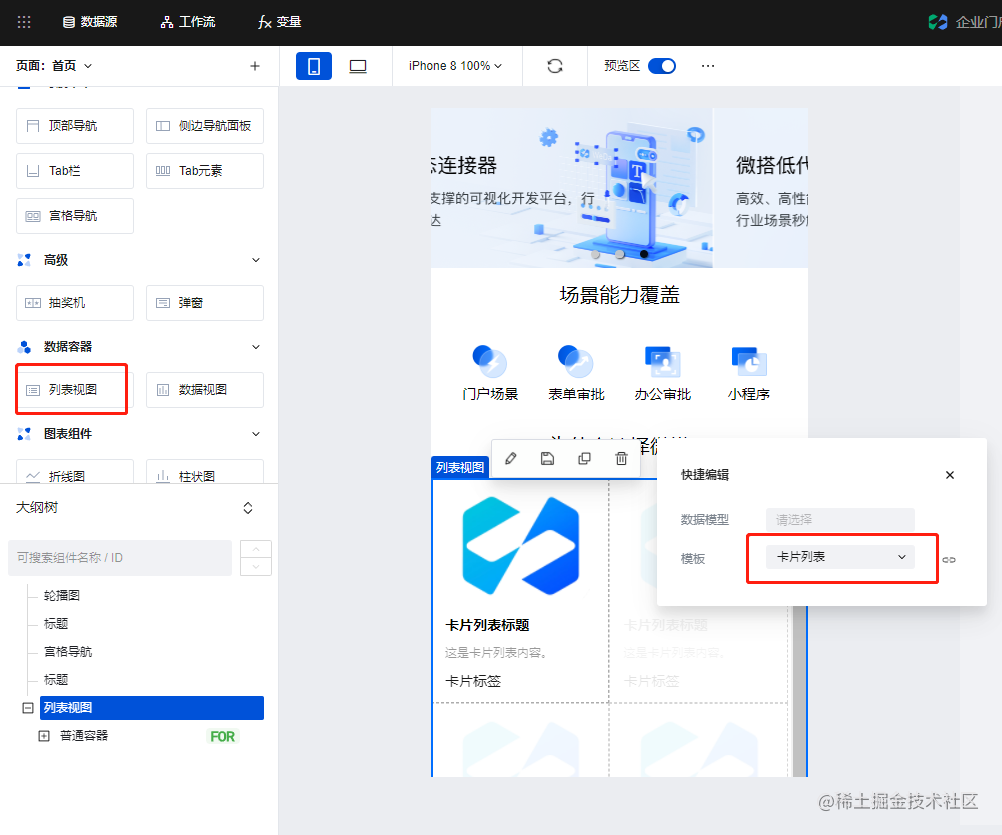1002x835 pixels.
Task: Switch to desktop preview mode
Action: point(358,66)
